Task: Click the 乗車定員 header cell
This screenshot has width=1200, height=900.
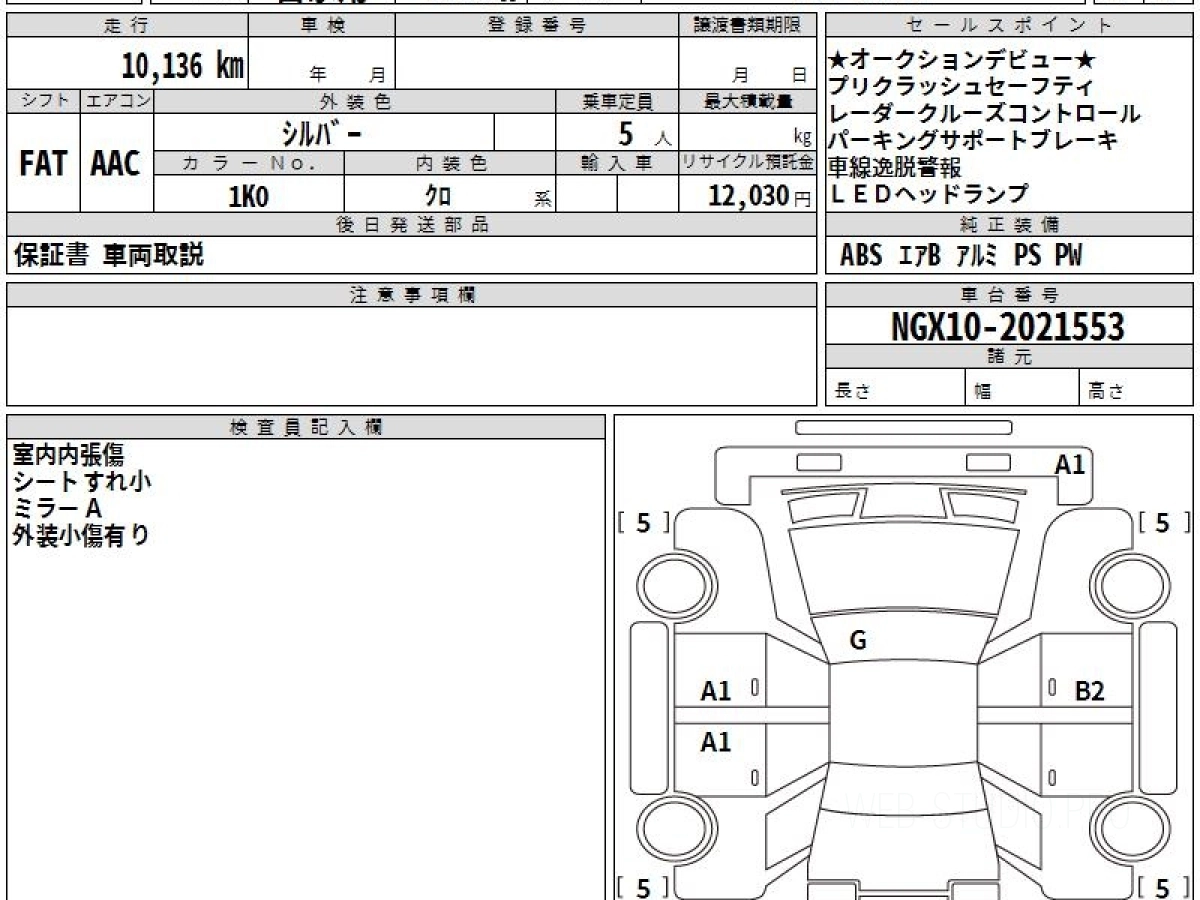Action: point(617,101)
